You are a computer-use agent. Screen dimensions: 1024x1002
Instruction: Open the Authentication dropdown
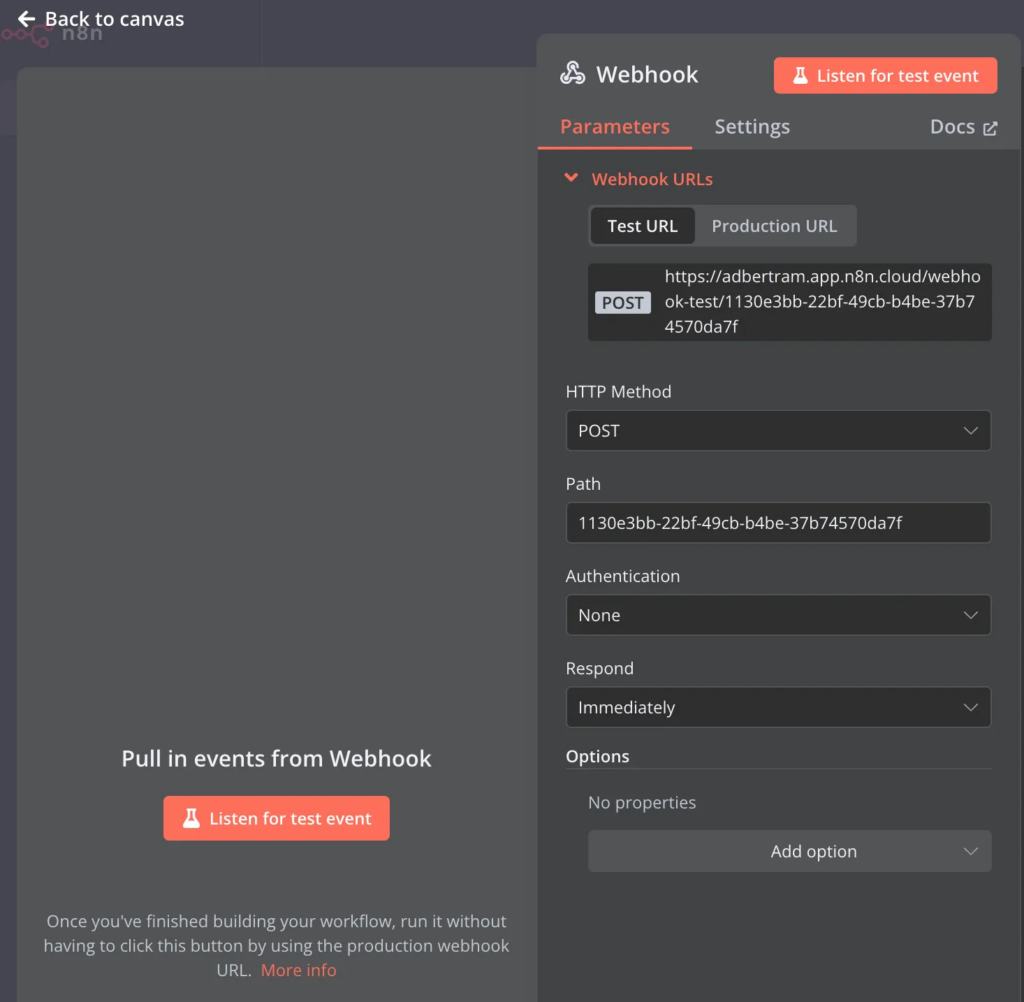tap(778, 615)
